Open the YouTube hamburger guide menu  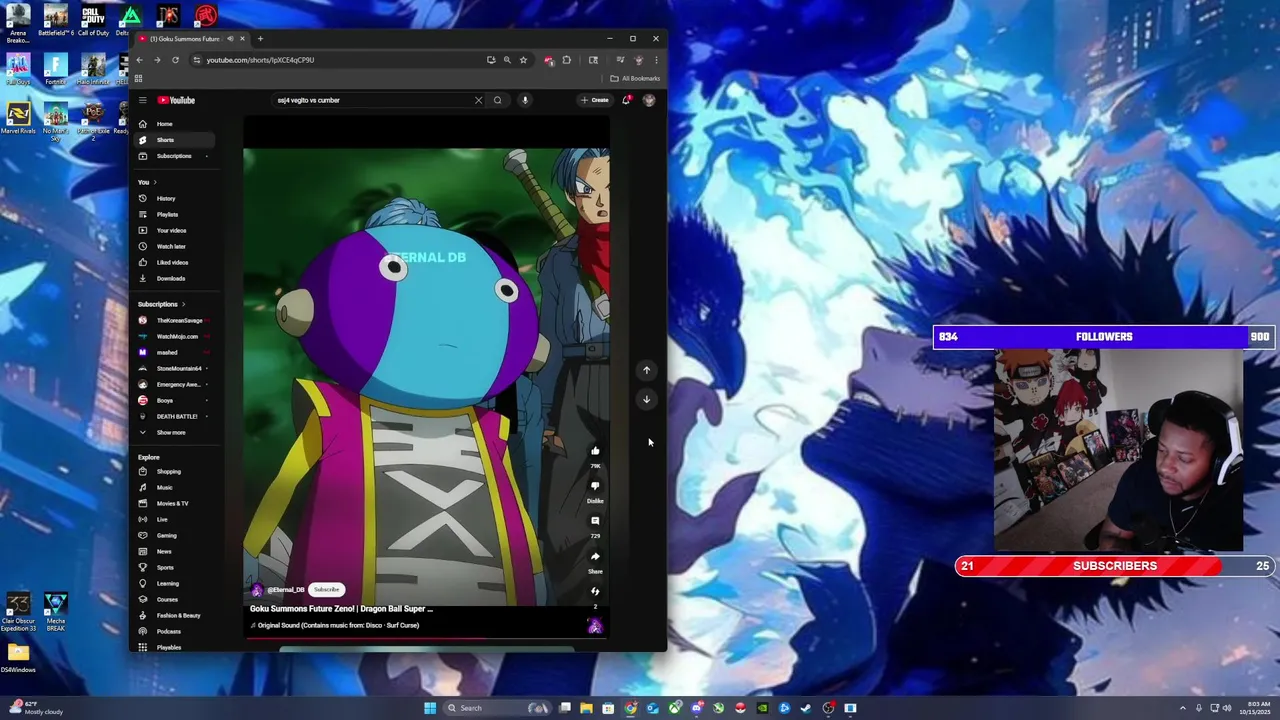143,100
